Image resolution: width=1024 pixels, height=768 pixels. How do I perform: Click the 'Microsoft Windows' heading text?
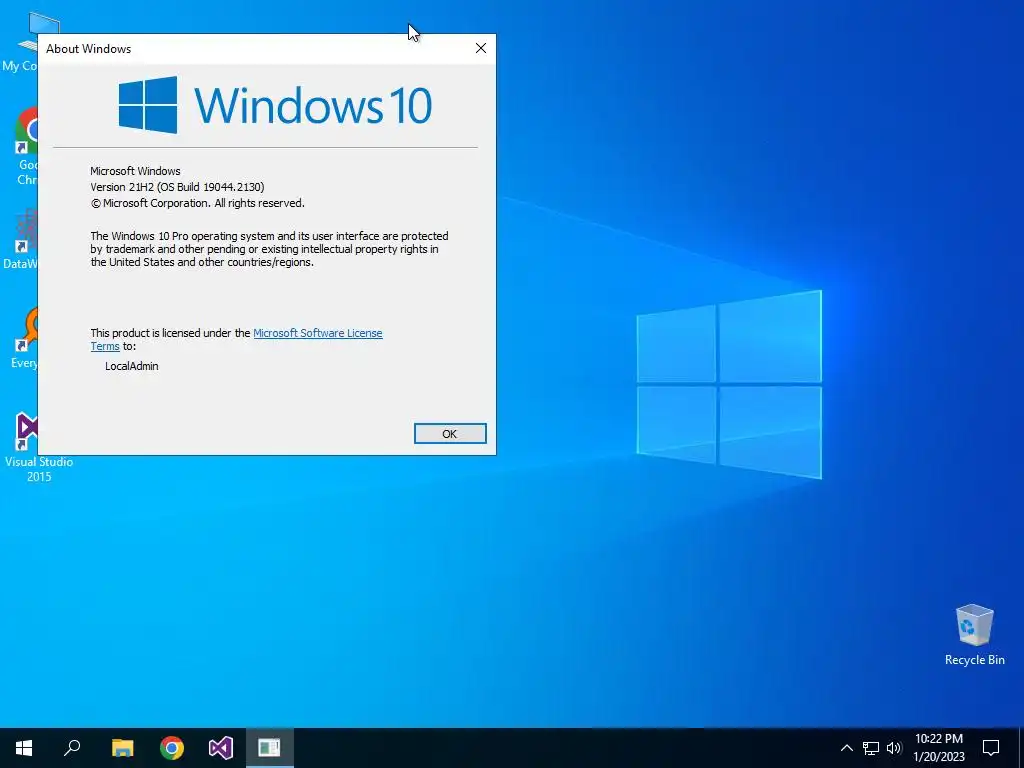point(135,171)
